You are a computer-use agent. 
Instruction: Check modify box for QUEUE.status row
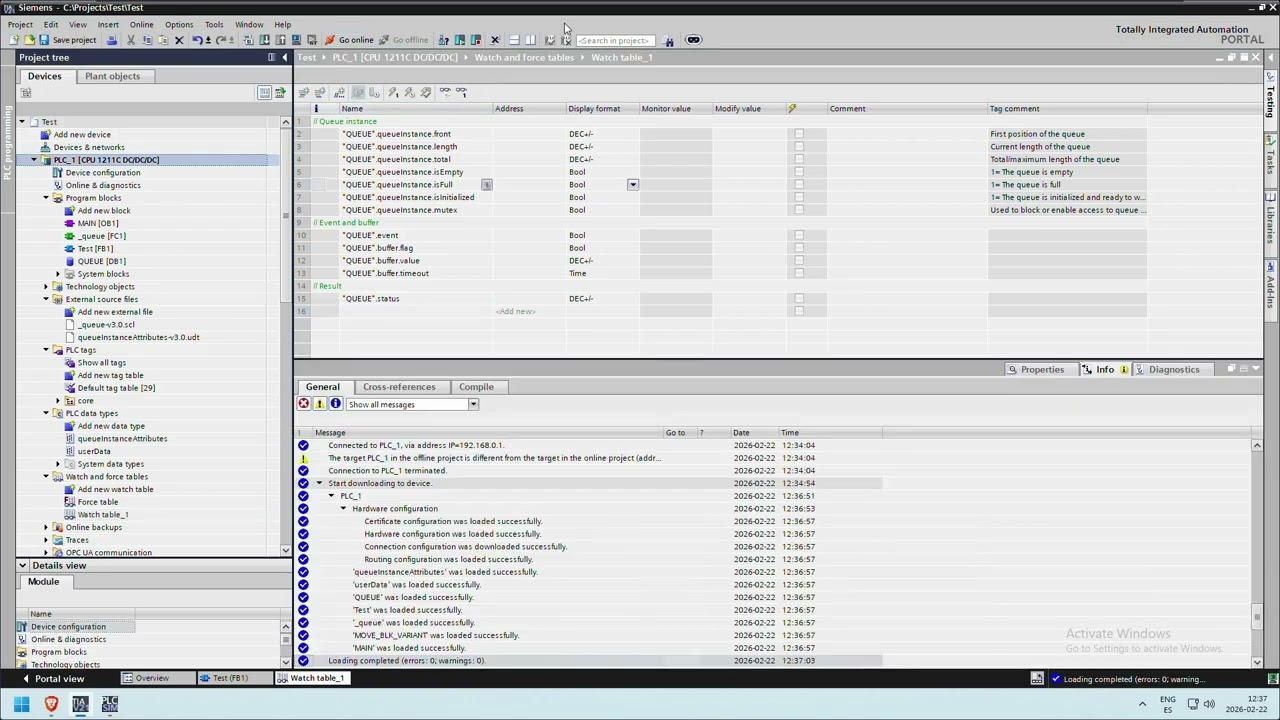point(798,298)
